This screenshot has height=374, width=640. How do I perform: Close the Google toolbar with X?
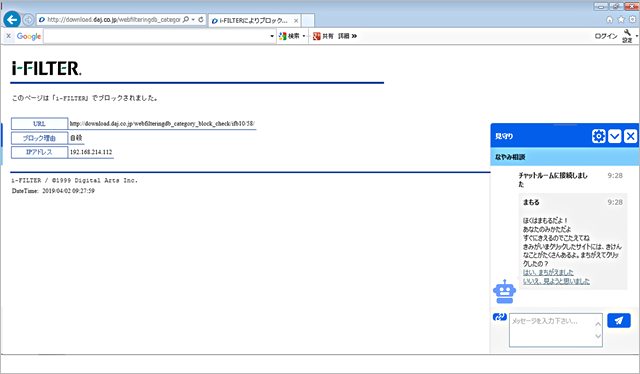point(9,36)
